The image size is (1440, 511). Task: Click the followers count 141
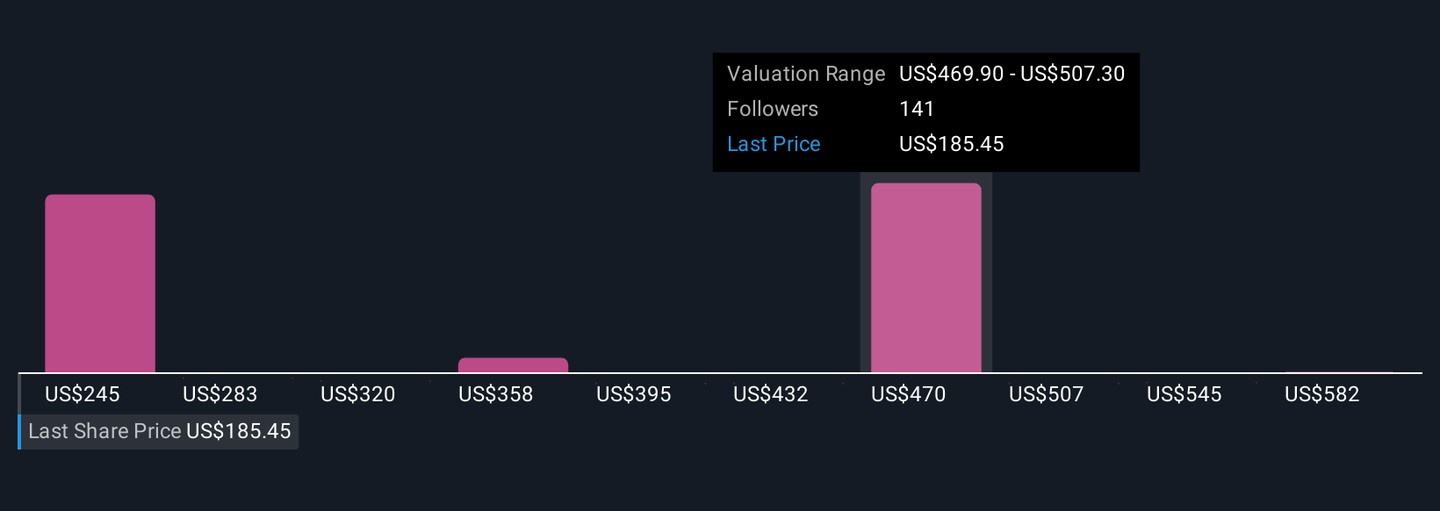point(917,109)
